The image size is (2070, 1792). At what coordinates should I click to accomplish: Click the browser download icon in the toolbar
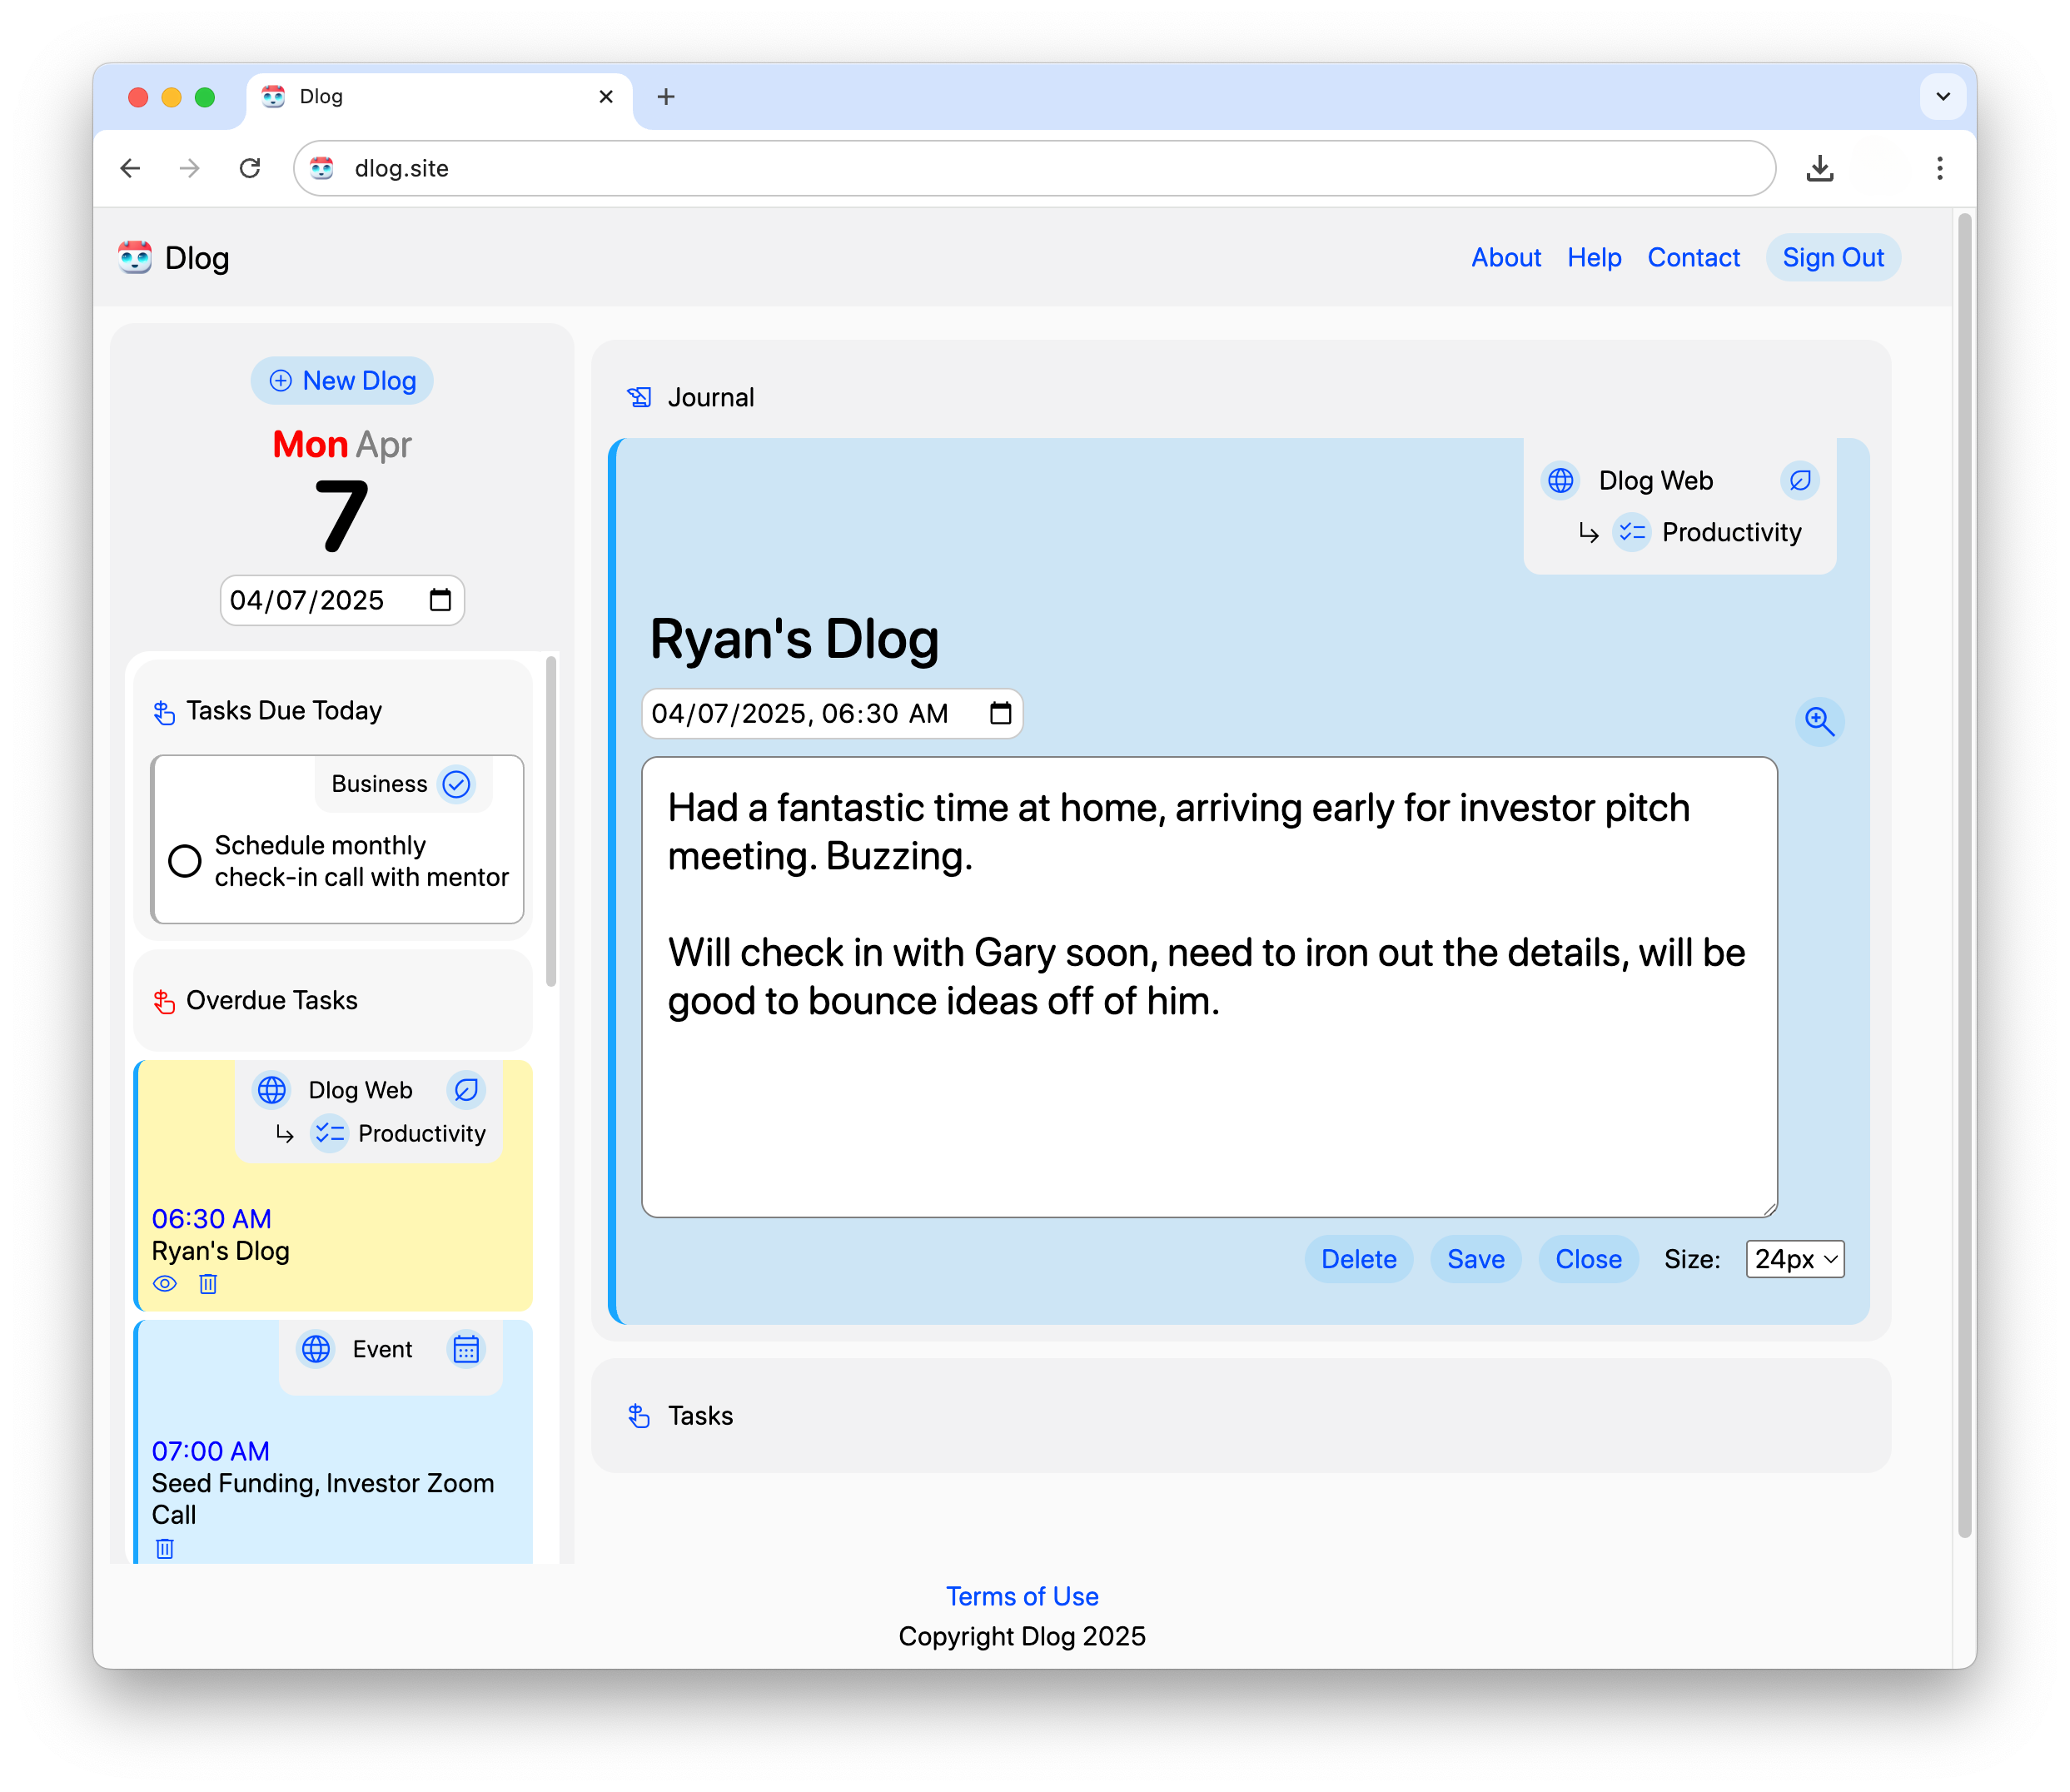click(x=1819, y=168)
